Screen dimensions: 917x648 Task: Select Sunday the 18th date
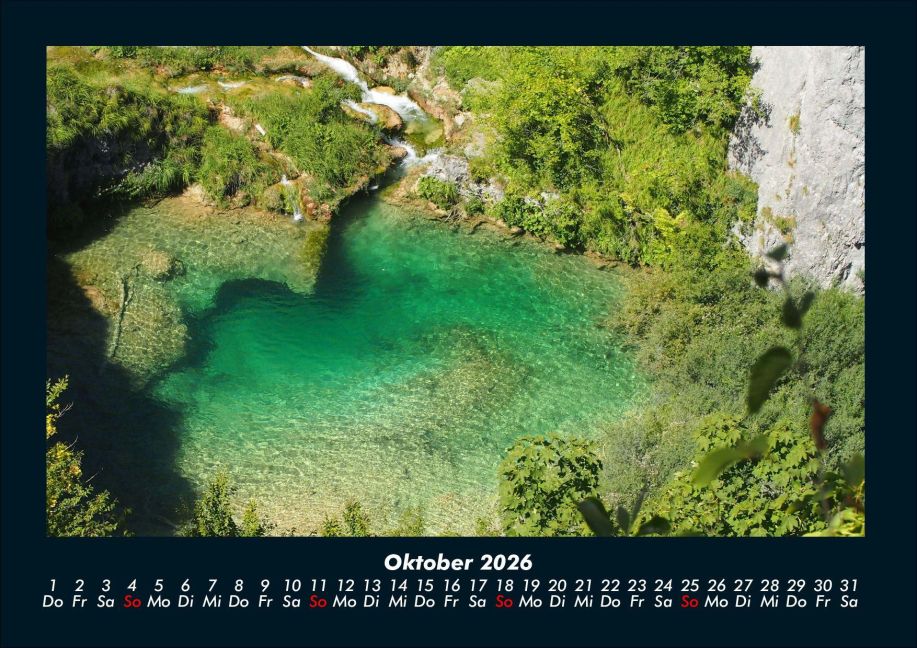[504, 593]
